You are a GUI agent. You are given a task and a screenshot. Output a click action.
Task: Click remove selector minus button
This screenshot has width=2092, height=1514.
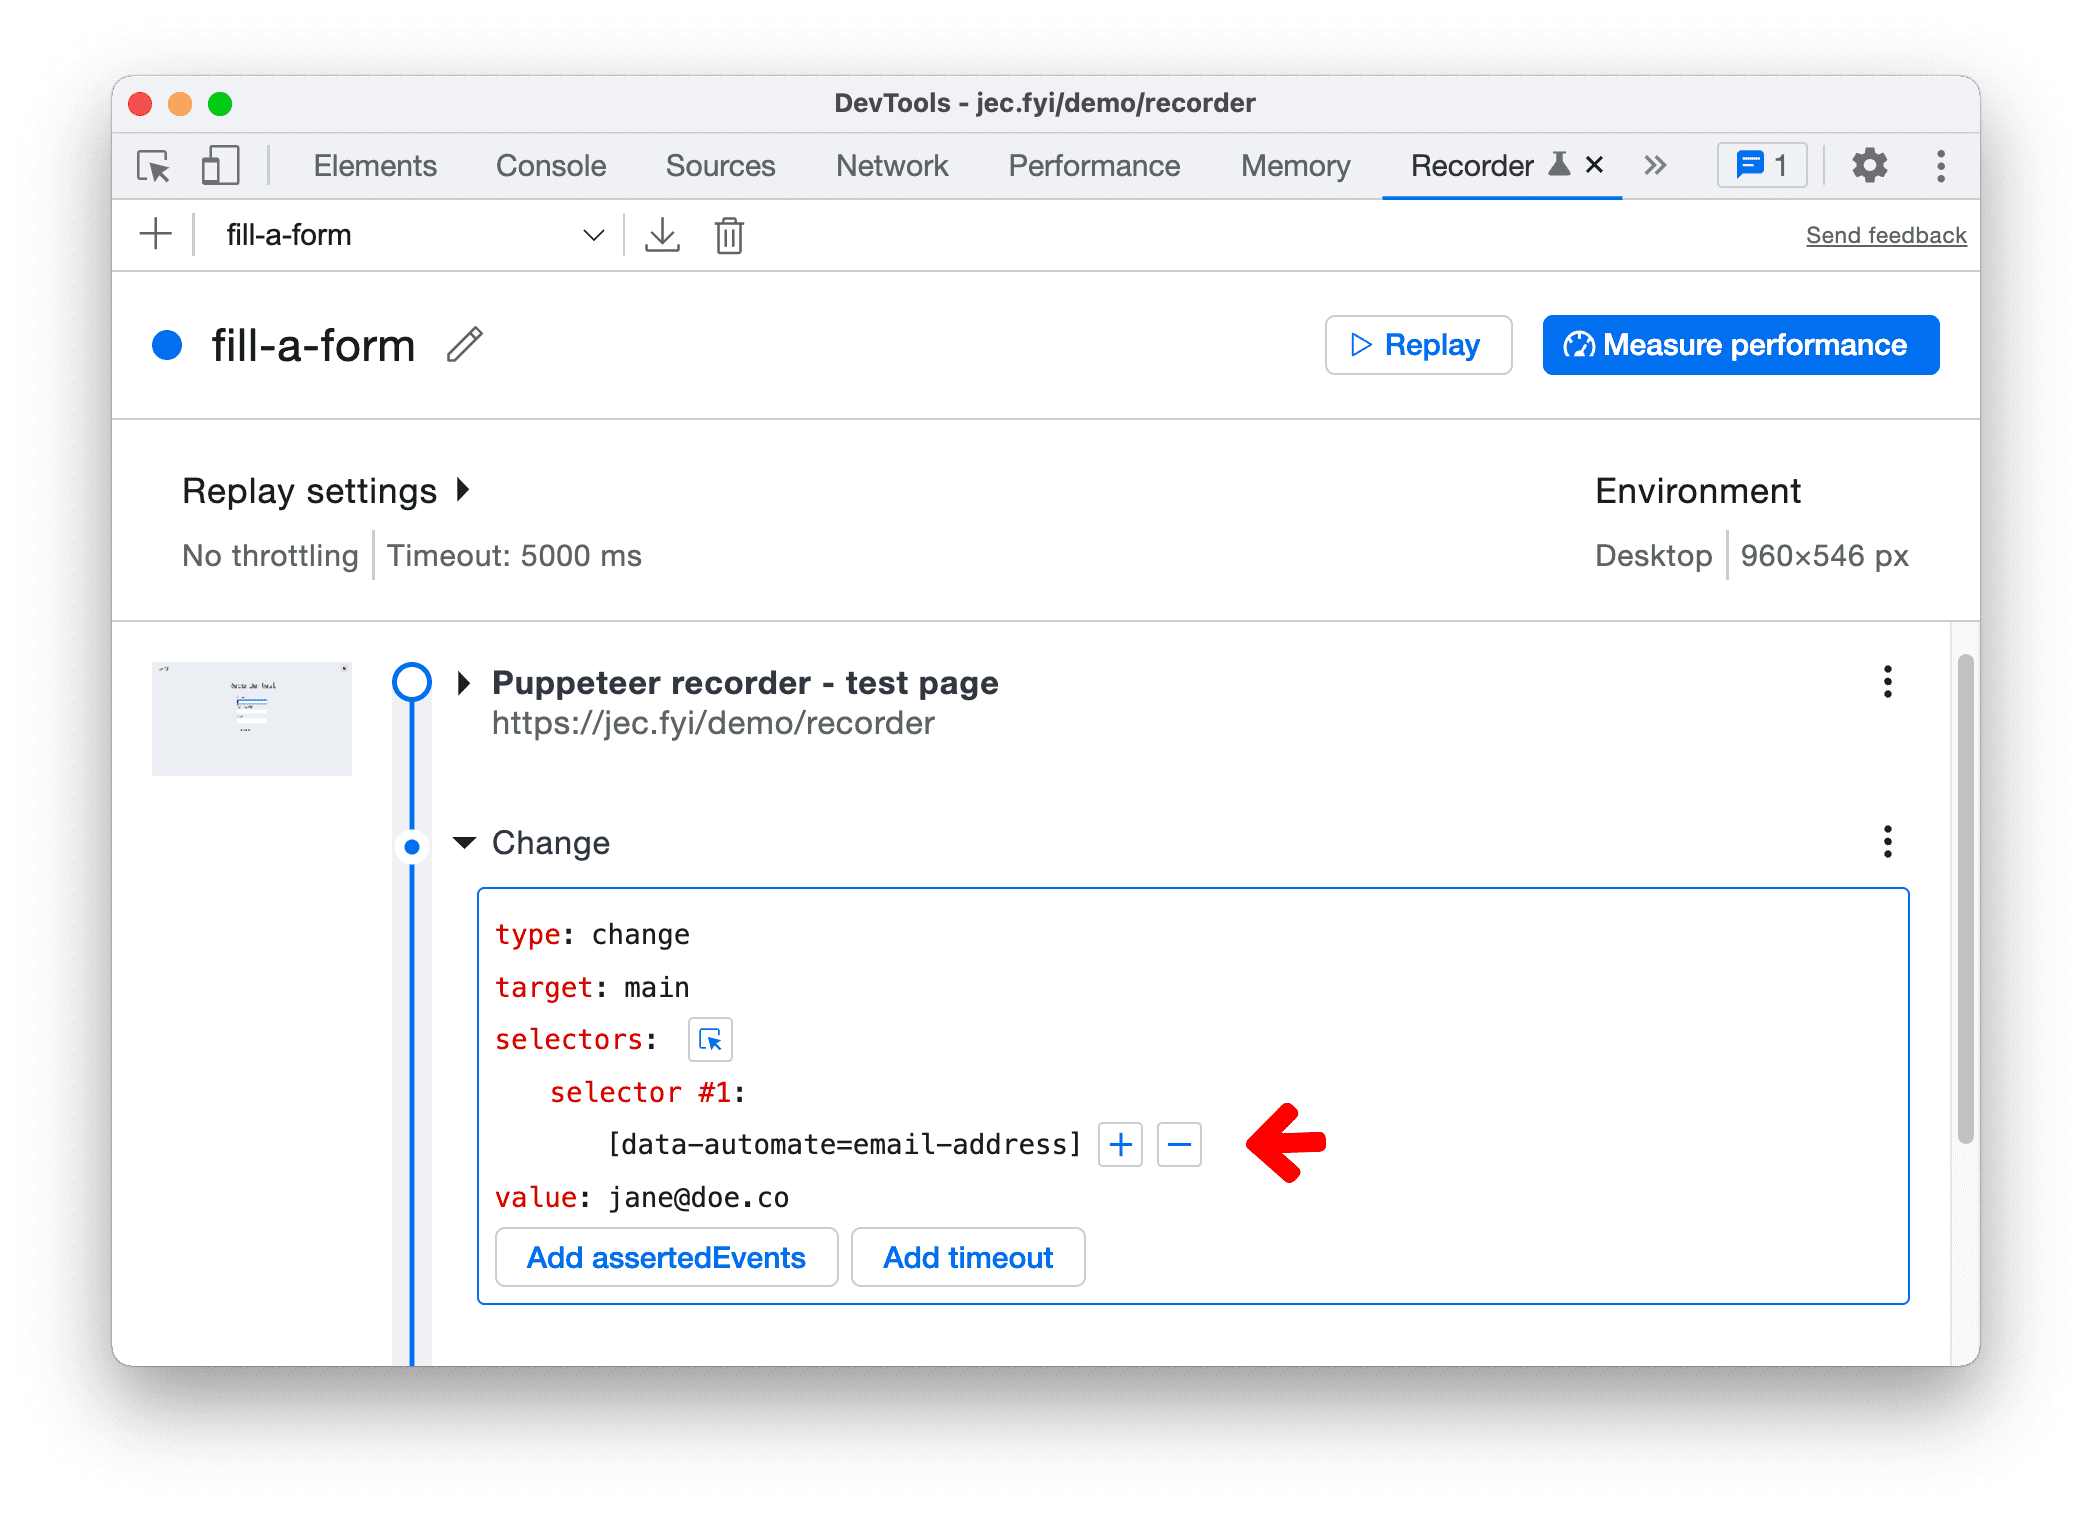1179,1144
